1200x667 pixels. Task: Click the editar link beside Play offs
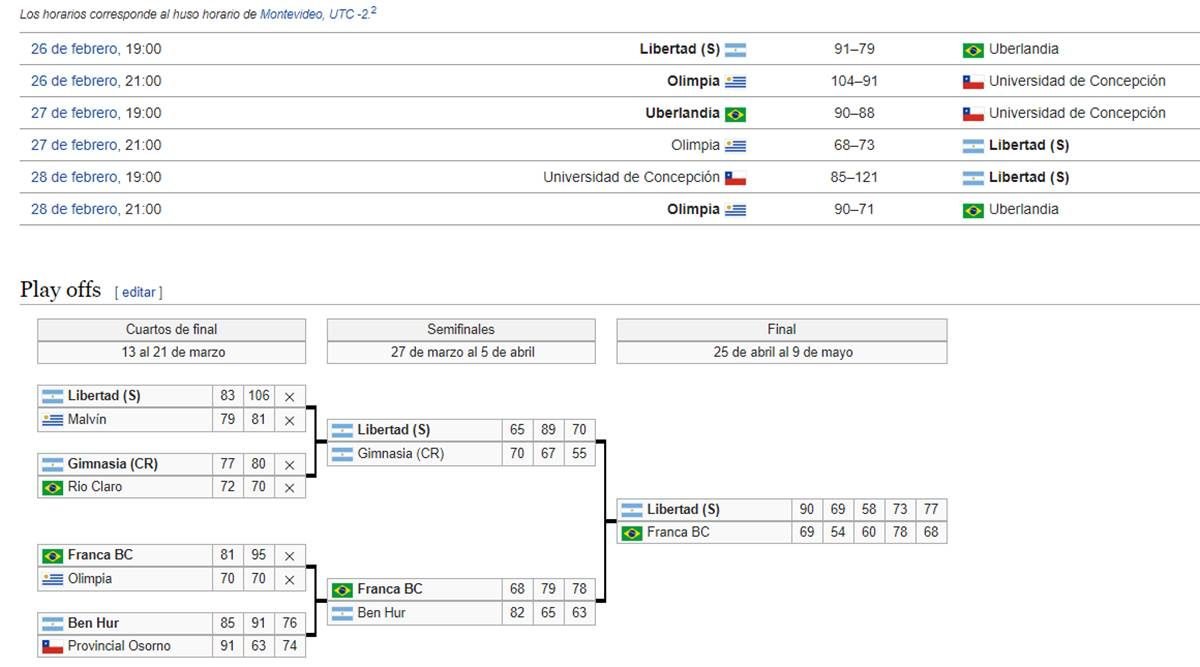138,292
